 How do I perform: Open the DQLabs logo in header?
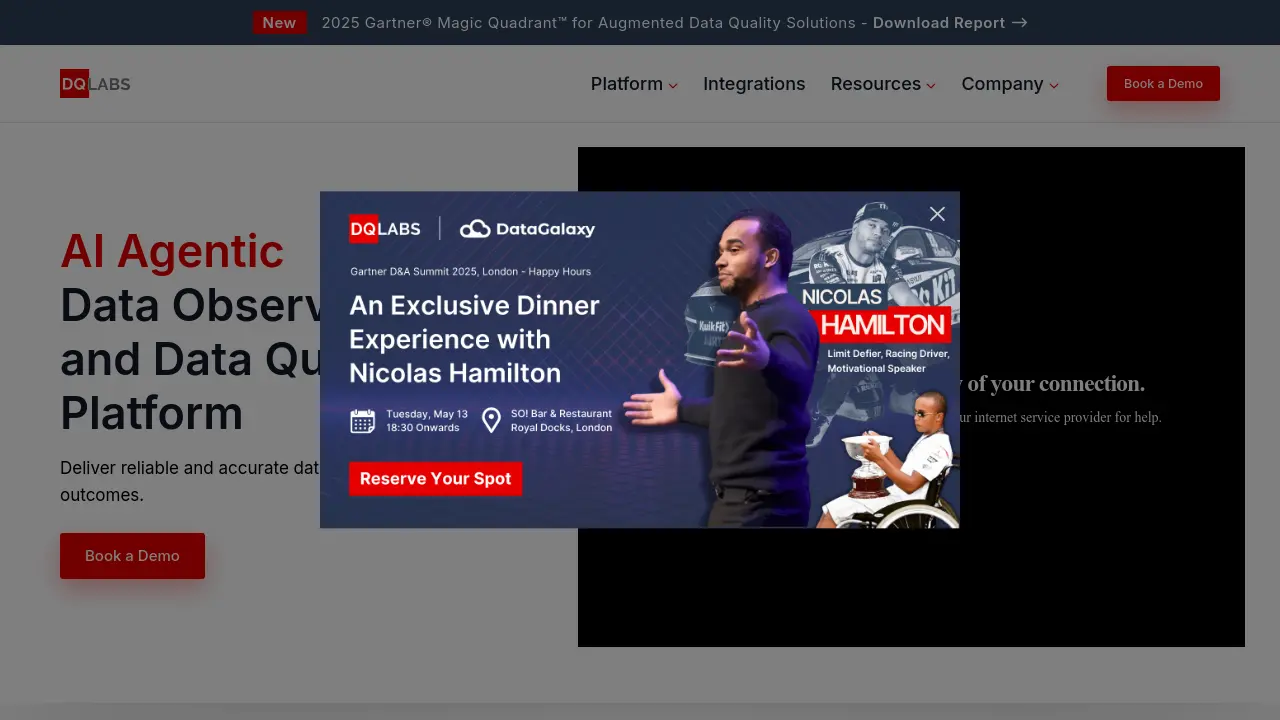point(95,84)
